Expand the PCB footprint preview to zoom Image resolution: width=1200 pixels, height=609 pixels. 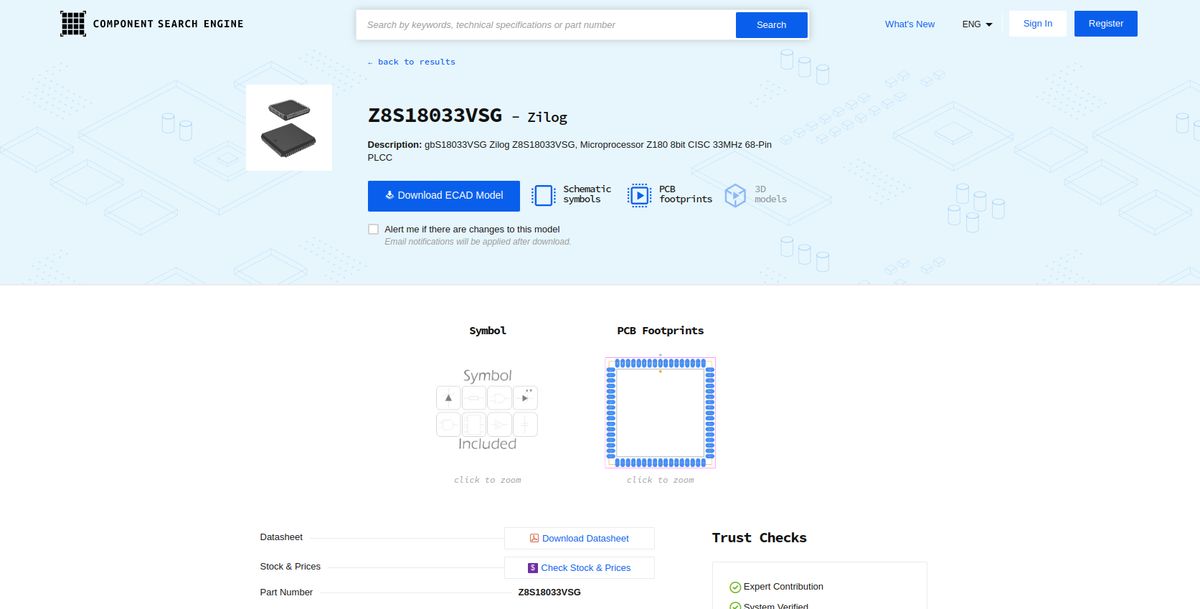[659, 412]
